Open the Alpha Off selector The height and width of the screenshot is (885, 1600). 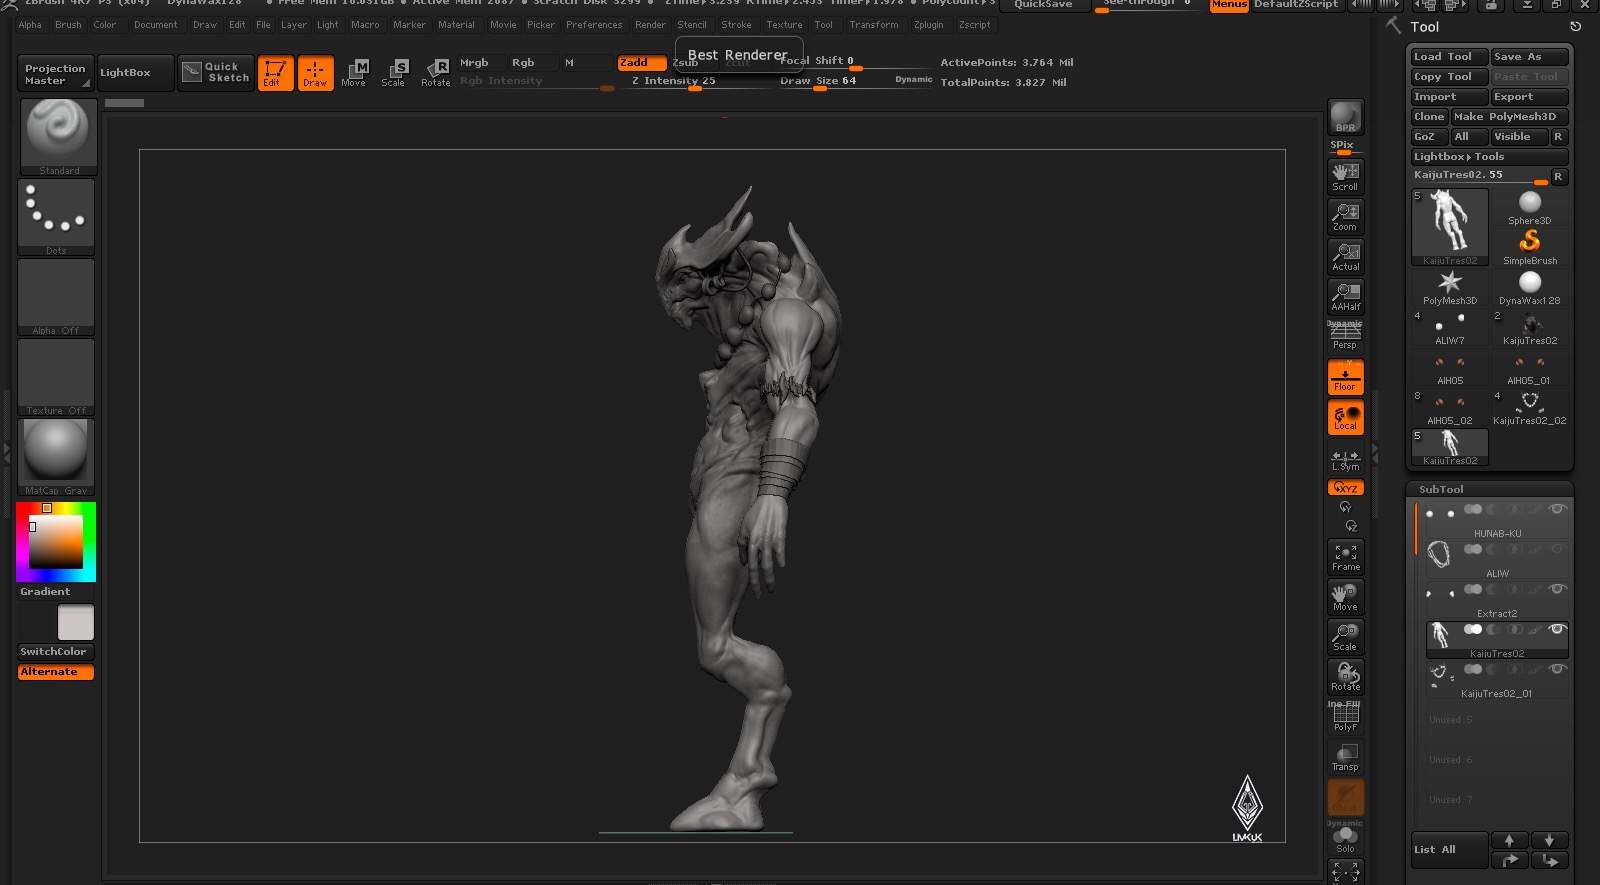click(x=56, y=297)
